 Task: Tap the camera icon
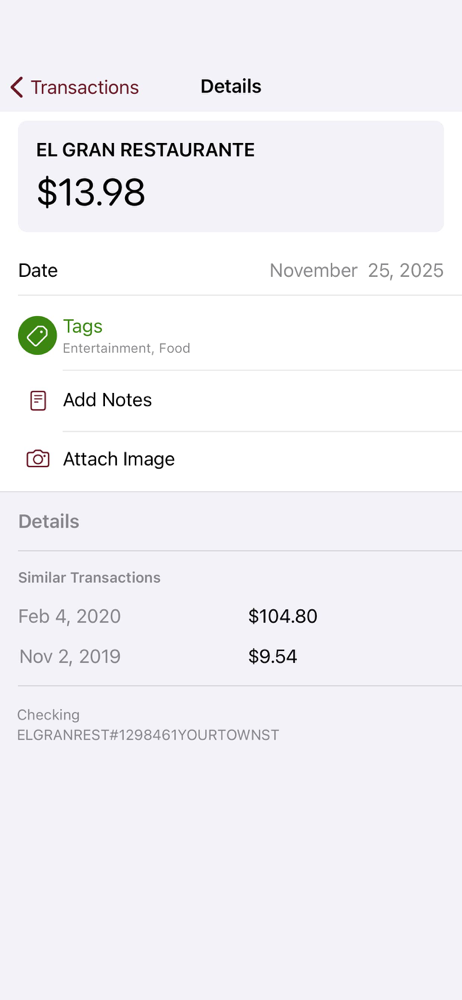click(38, 459)
